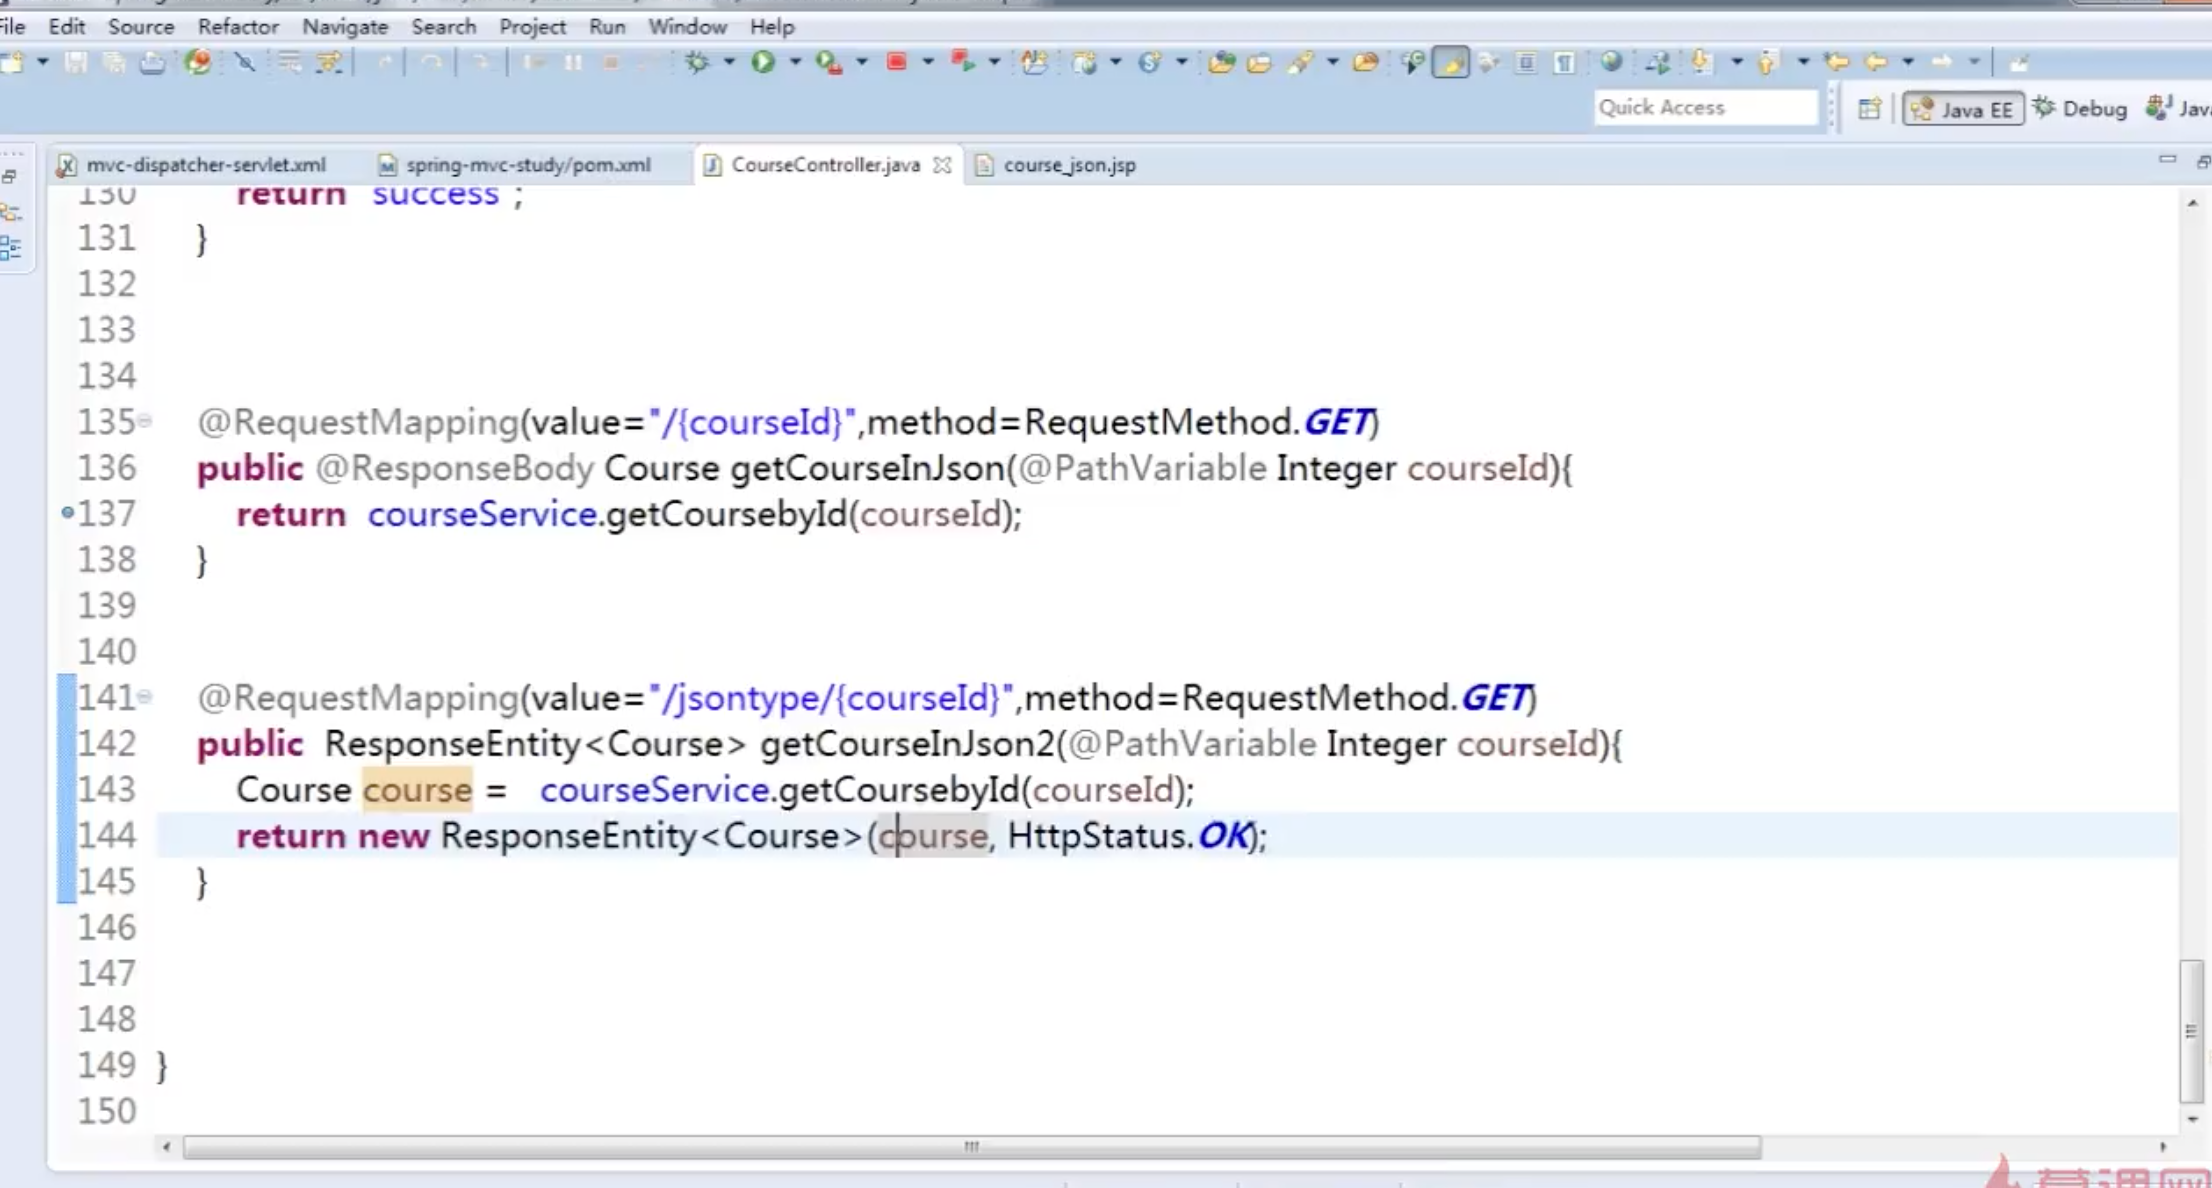2212x1188 pixels.
Task: Switch to mvc-dispatcher-servlet.xml tab
Action: click(193, 165)
